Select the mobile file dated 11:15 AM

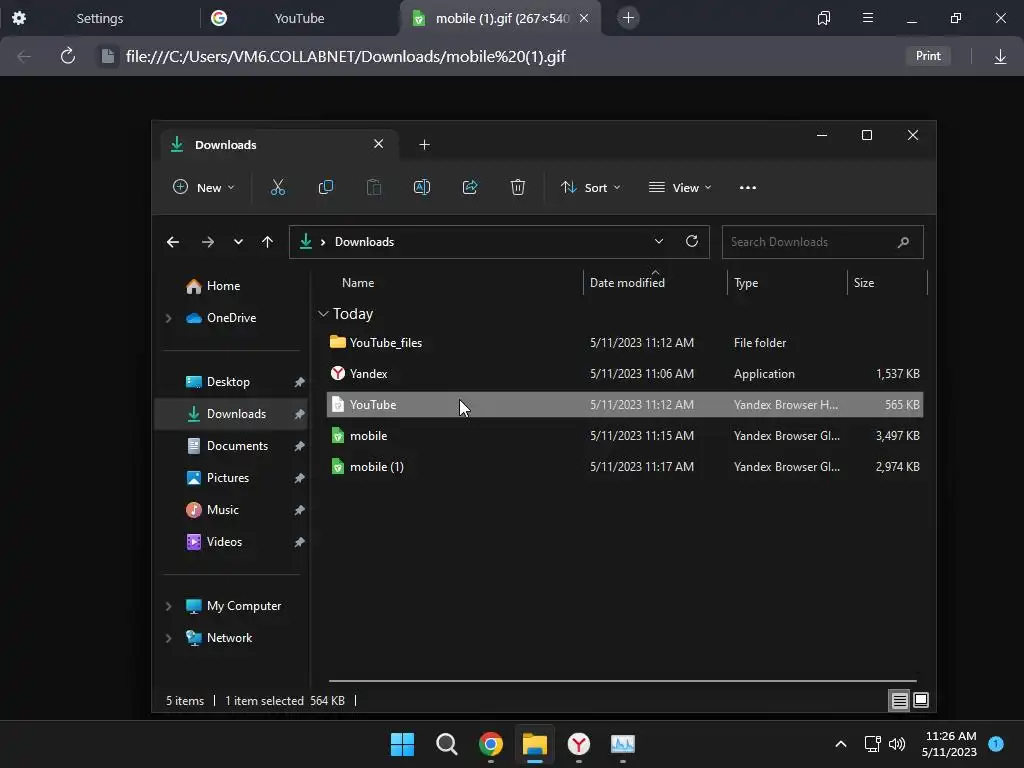click(624, 436)
